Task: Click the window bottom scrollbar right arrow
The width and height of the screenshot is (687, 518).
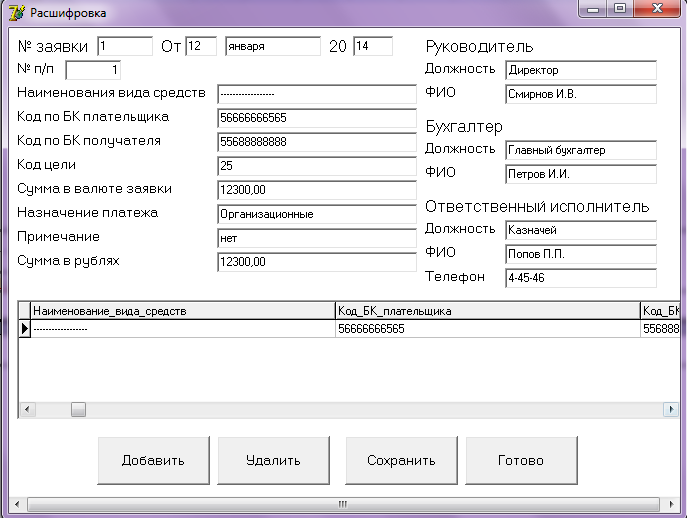Action: point(671,504)
